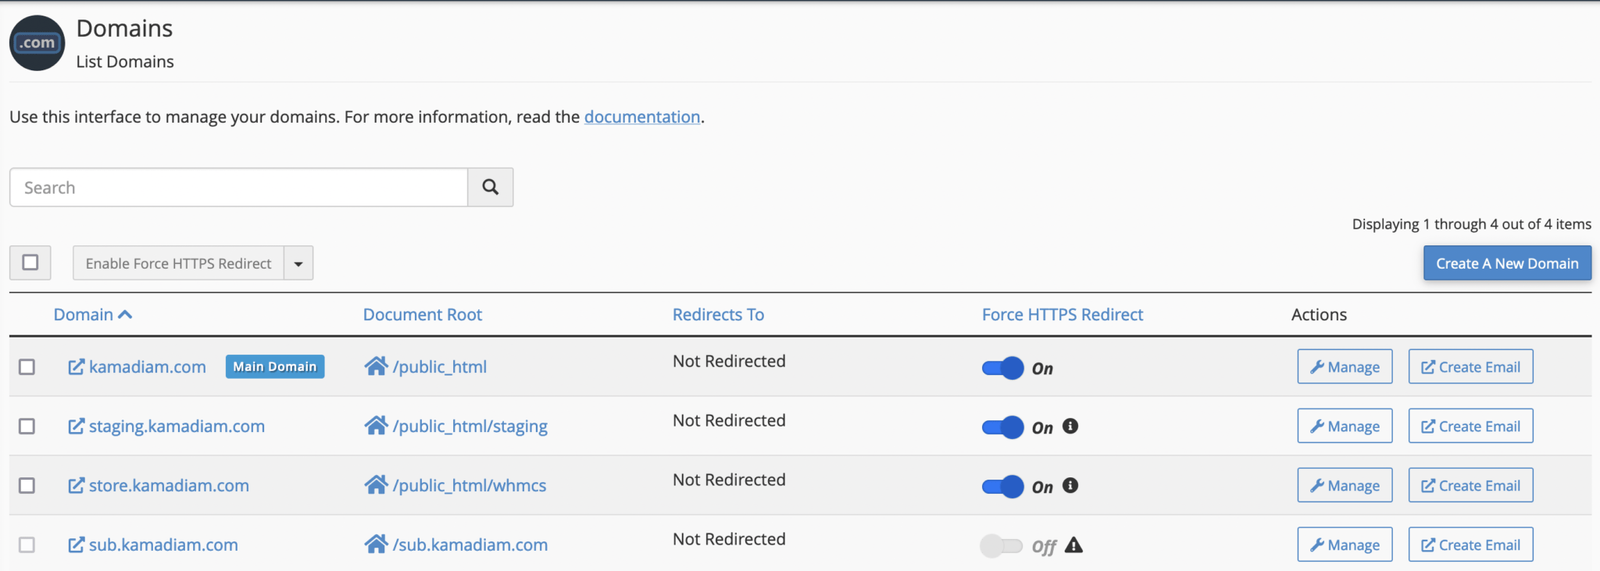Sort by Force HTTPS Redirect column
Image resolution: width=1600 pixels, height=571 pixels.
[x=1062, y=314]
